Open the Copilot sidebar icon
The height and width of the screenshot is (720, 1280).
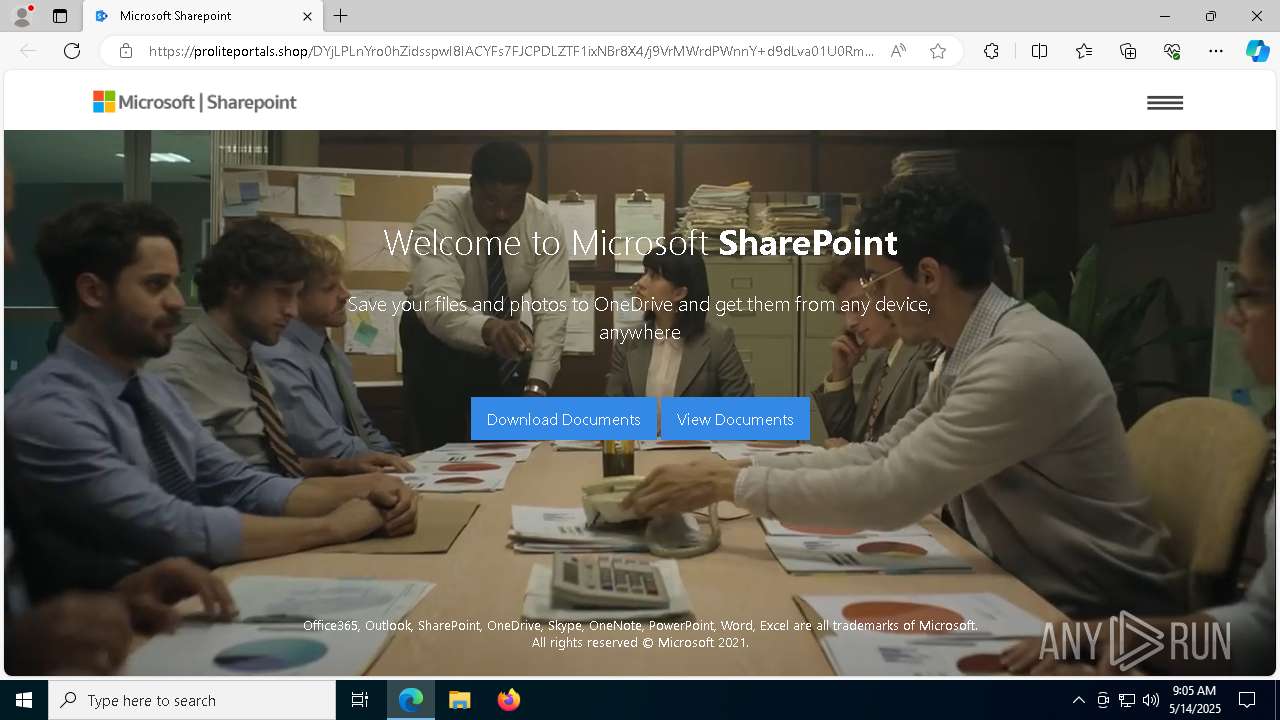click(1257, 51)
